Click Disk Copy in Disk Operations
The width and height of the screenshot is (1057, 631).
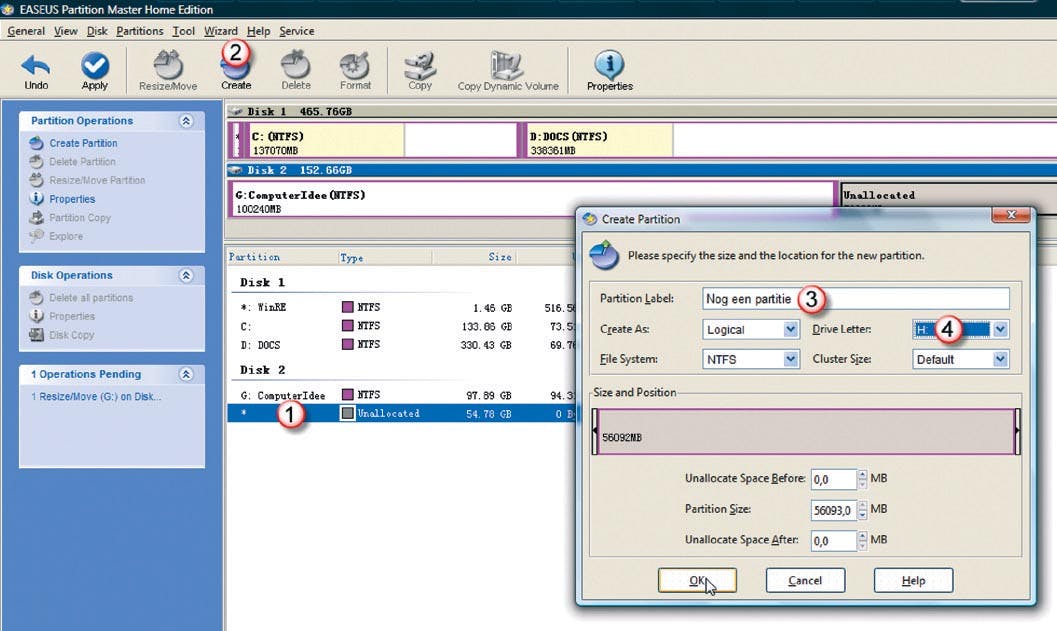(71, 335)
